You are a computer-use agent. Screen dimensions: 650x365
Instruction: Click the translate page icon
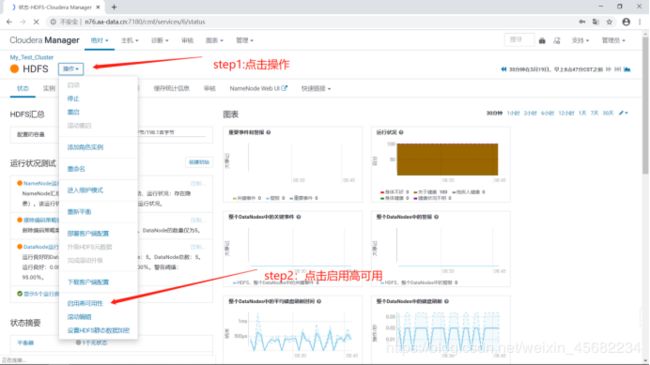click(596, 22)
